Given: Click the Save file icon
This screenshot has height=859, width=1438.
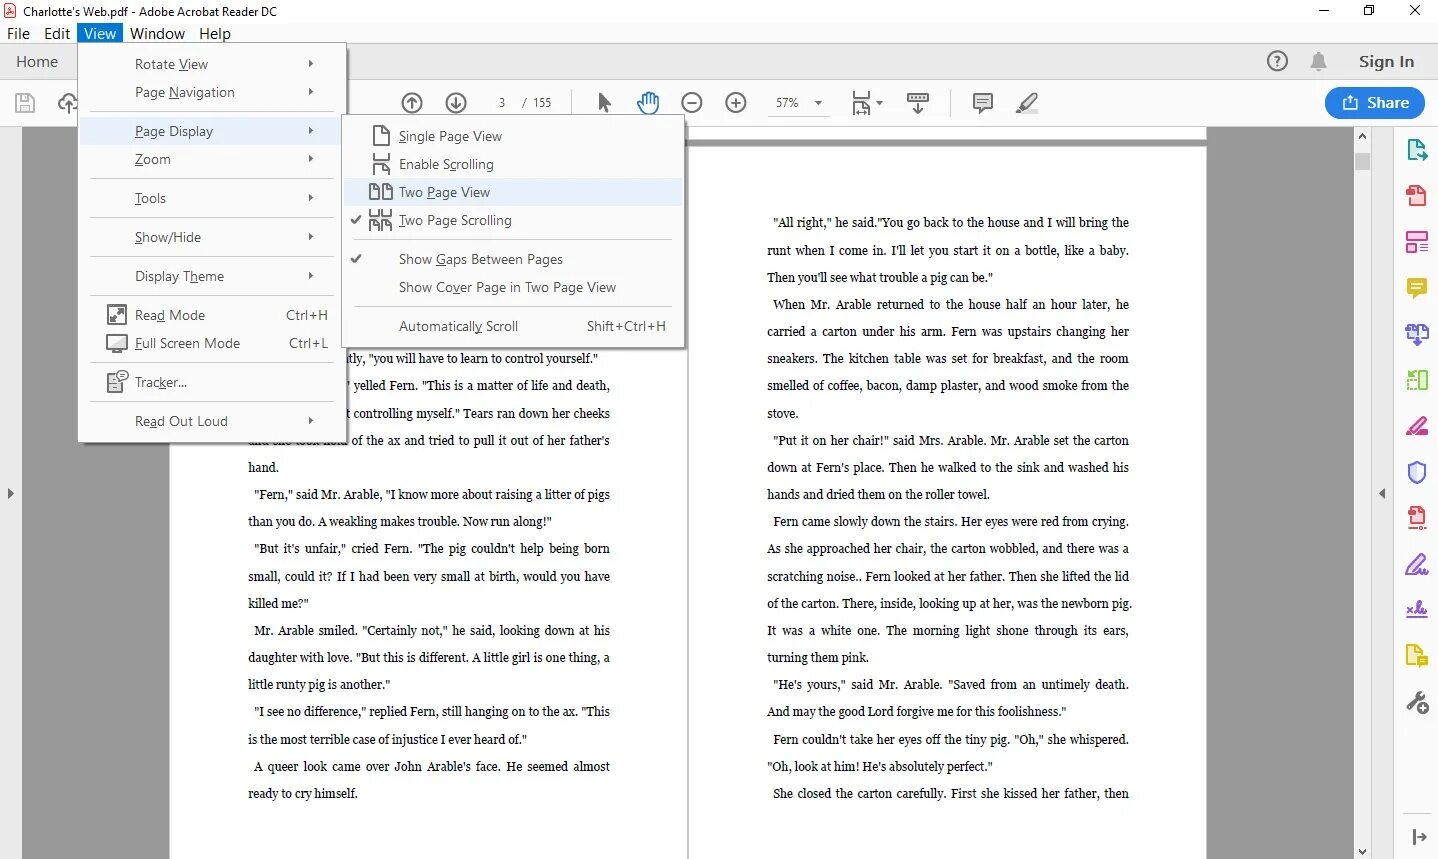Looking at the screenshot, I should click(25, 103).
